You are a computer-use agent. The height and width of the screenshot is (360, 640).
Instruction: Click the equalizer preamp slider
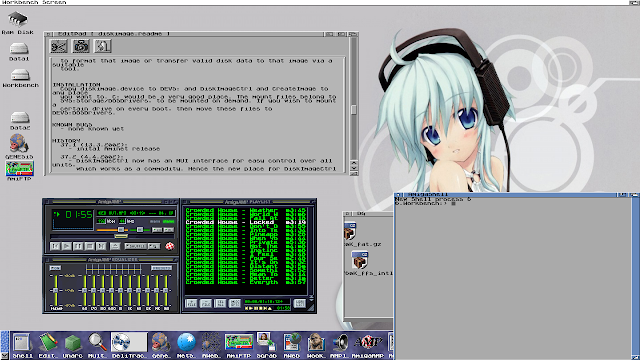pos(56,290)
